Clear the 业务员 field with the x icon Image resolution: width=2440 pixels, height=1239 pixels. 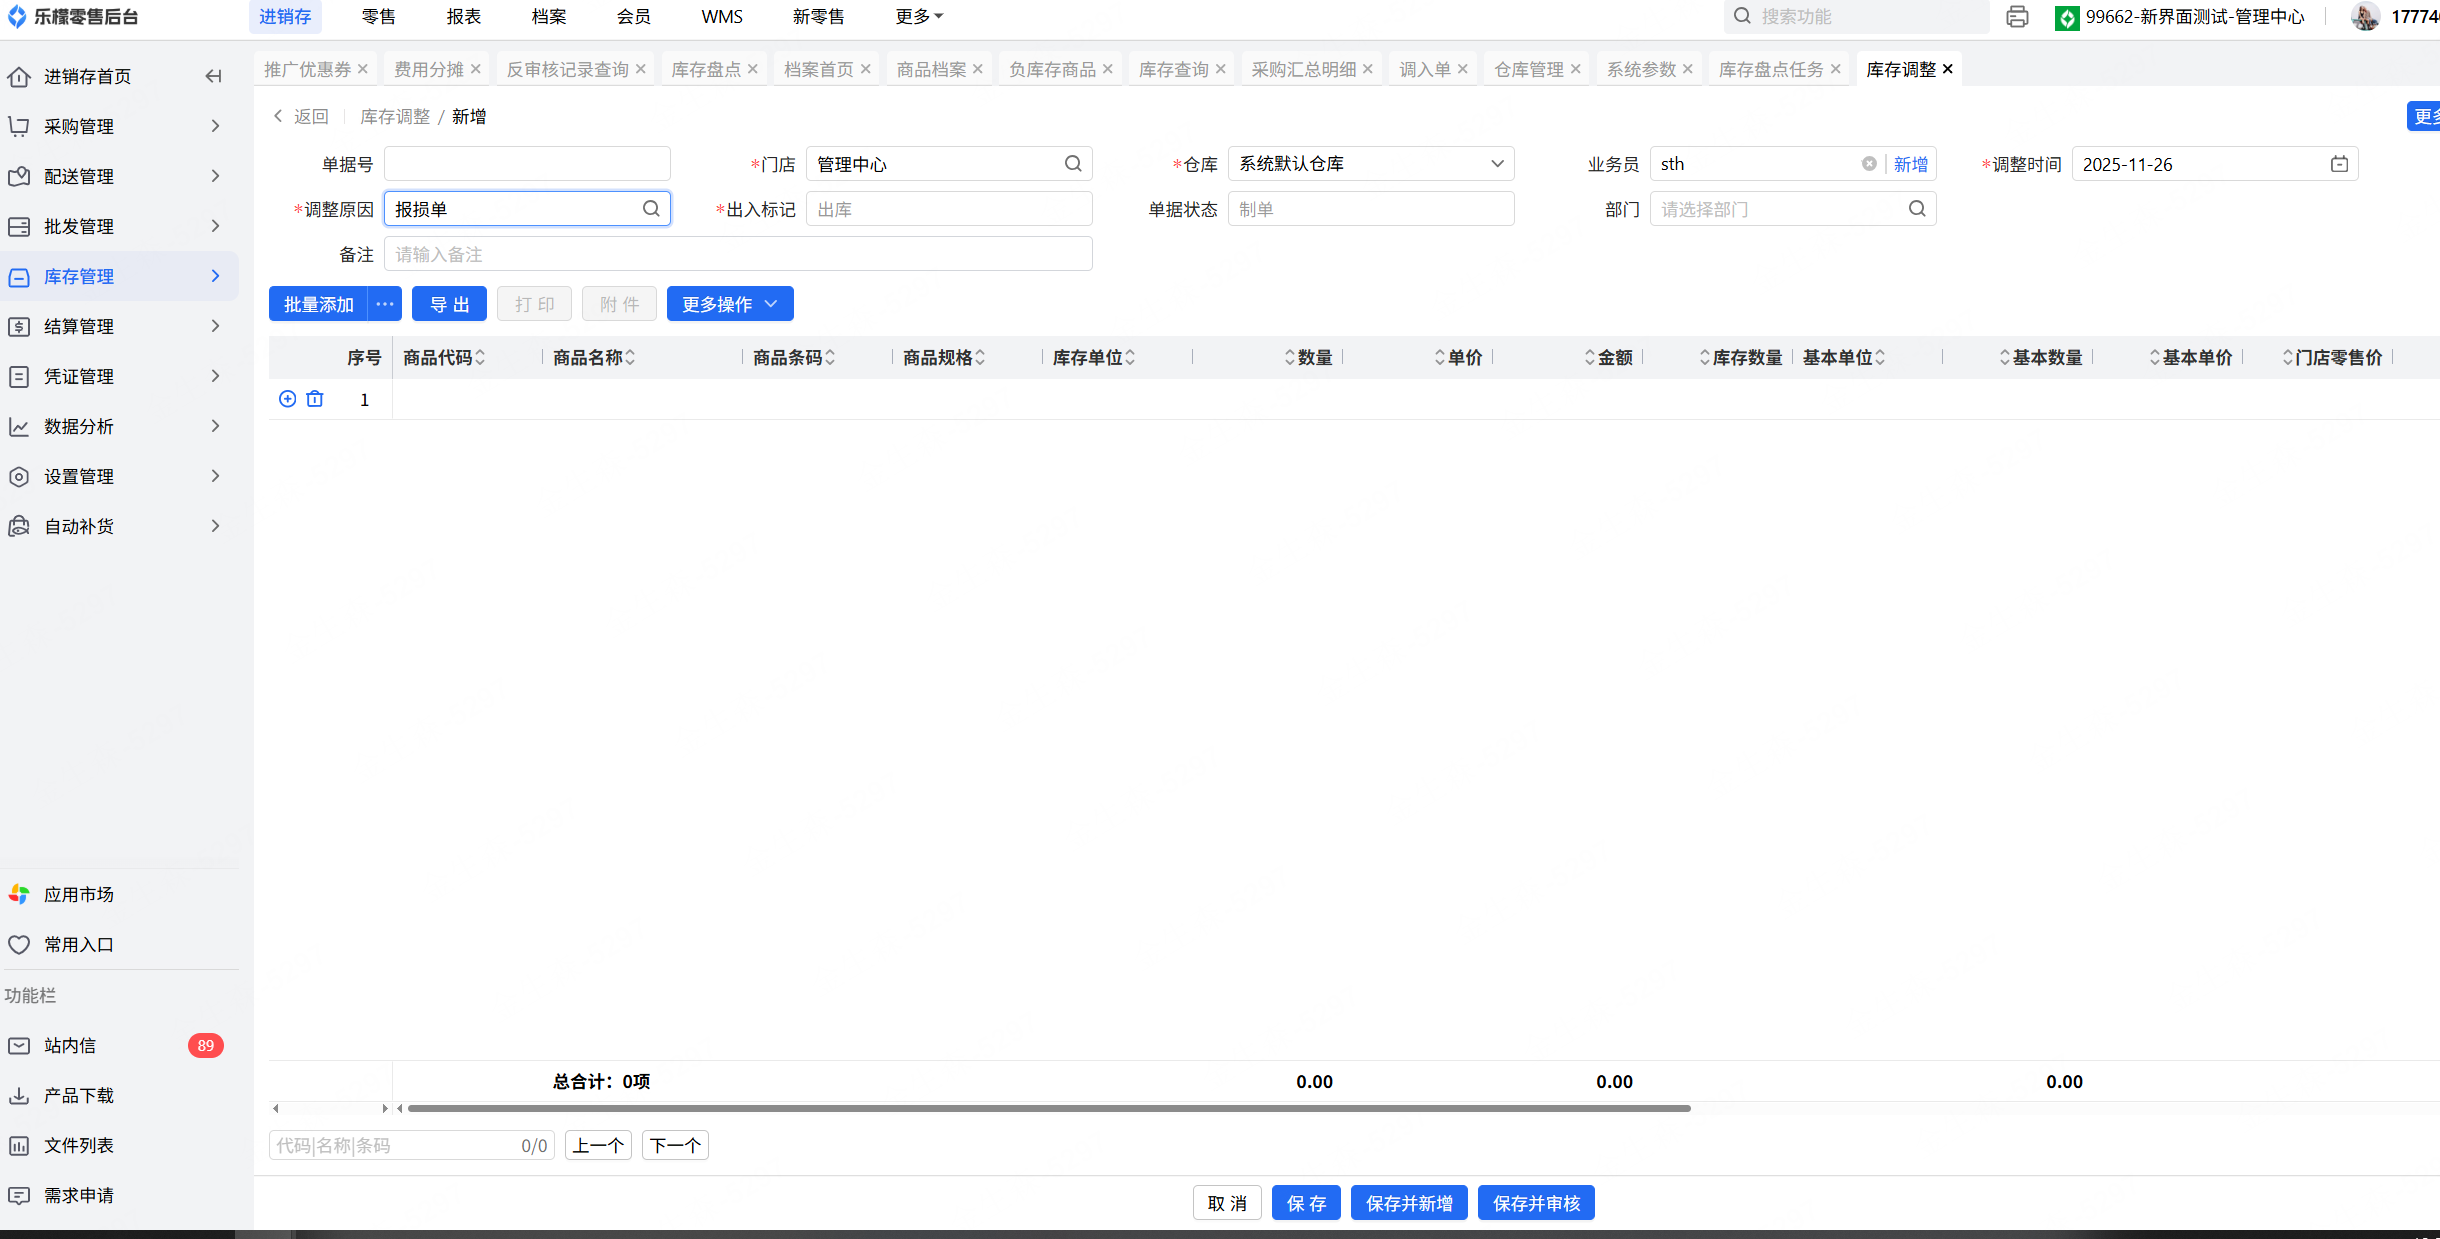pos(1868,164)
